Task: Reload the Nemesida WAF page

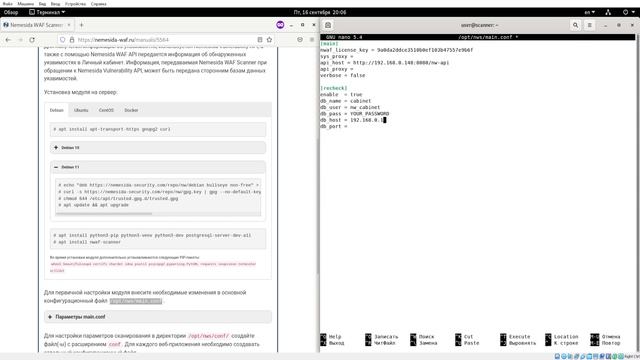Action: (x=32, y=40)
